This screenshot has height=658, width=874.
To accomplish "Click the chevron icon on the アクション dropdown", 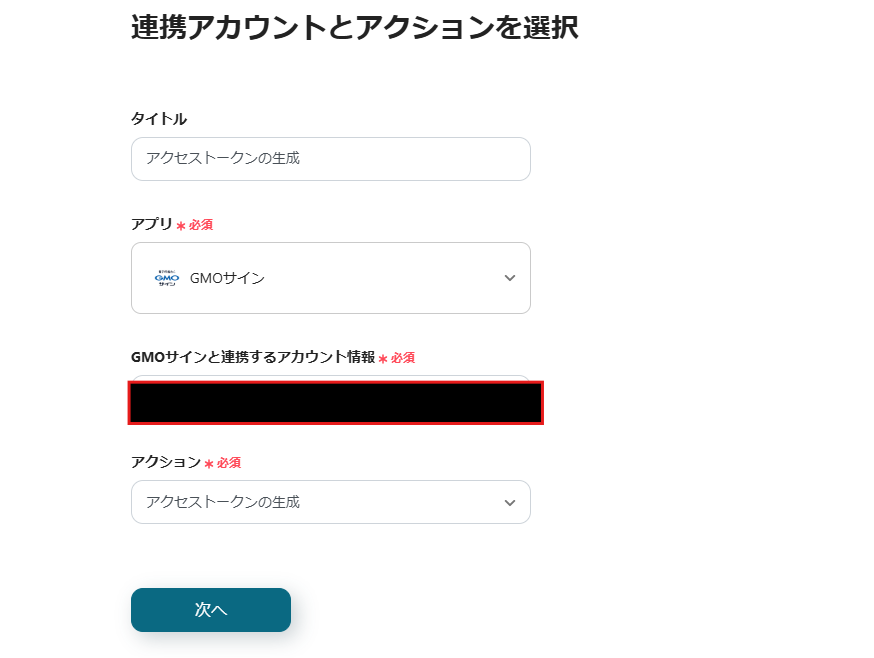I will [509, 502].
